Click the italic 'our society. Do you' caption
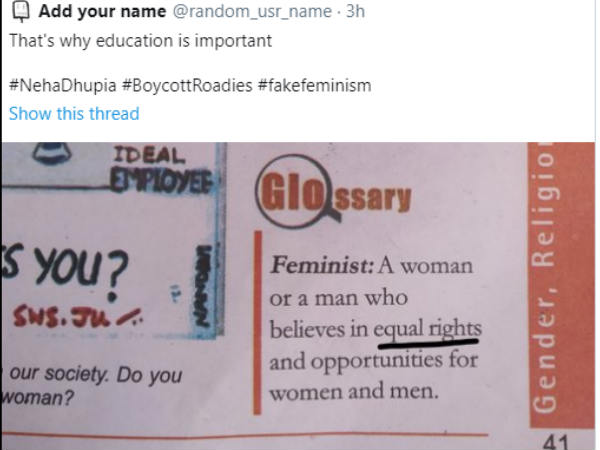Viewport: 600px width, 450px height. [96, 375]
